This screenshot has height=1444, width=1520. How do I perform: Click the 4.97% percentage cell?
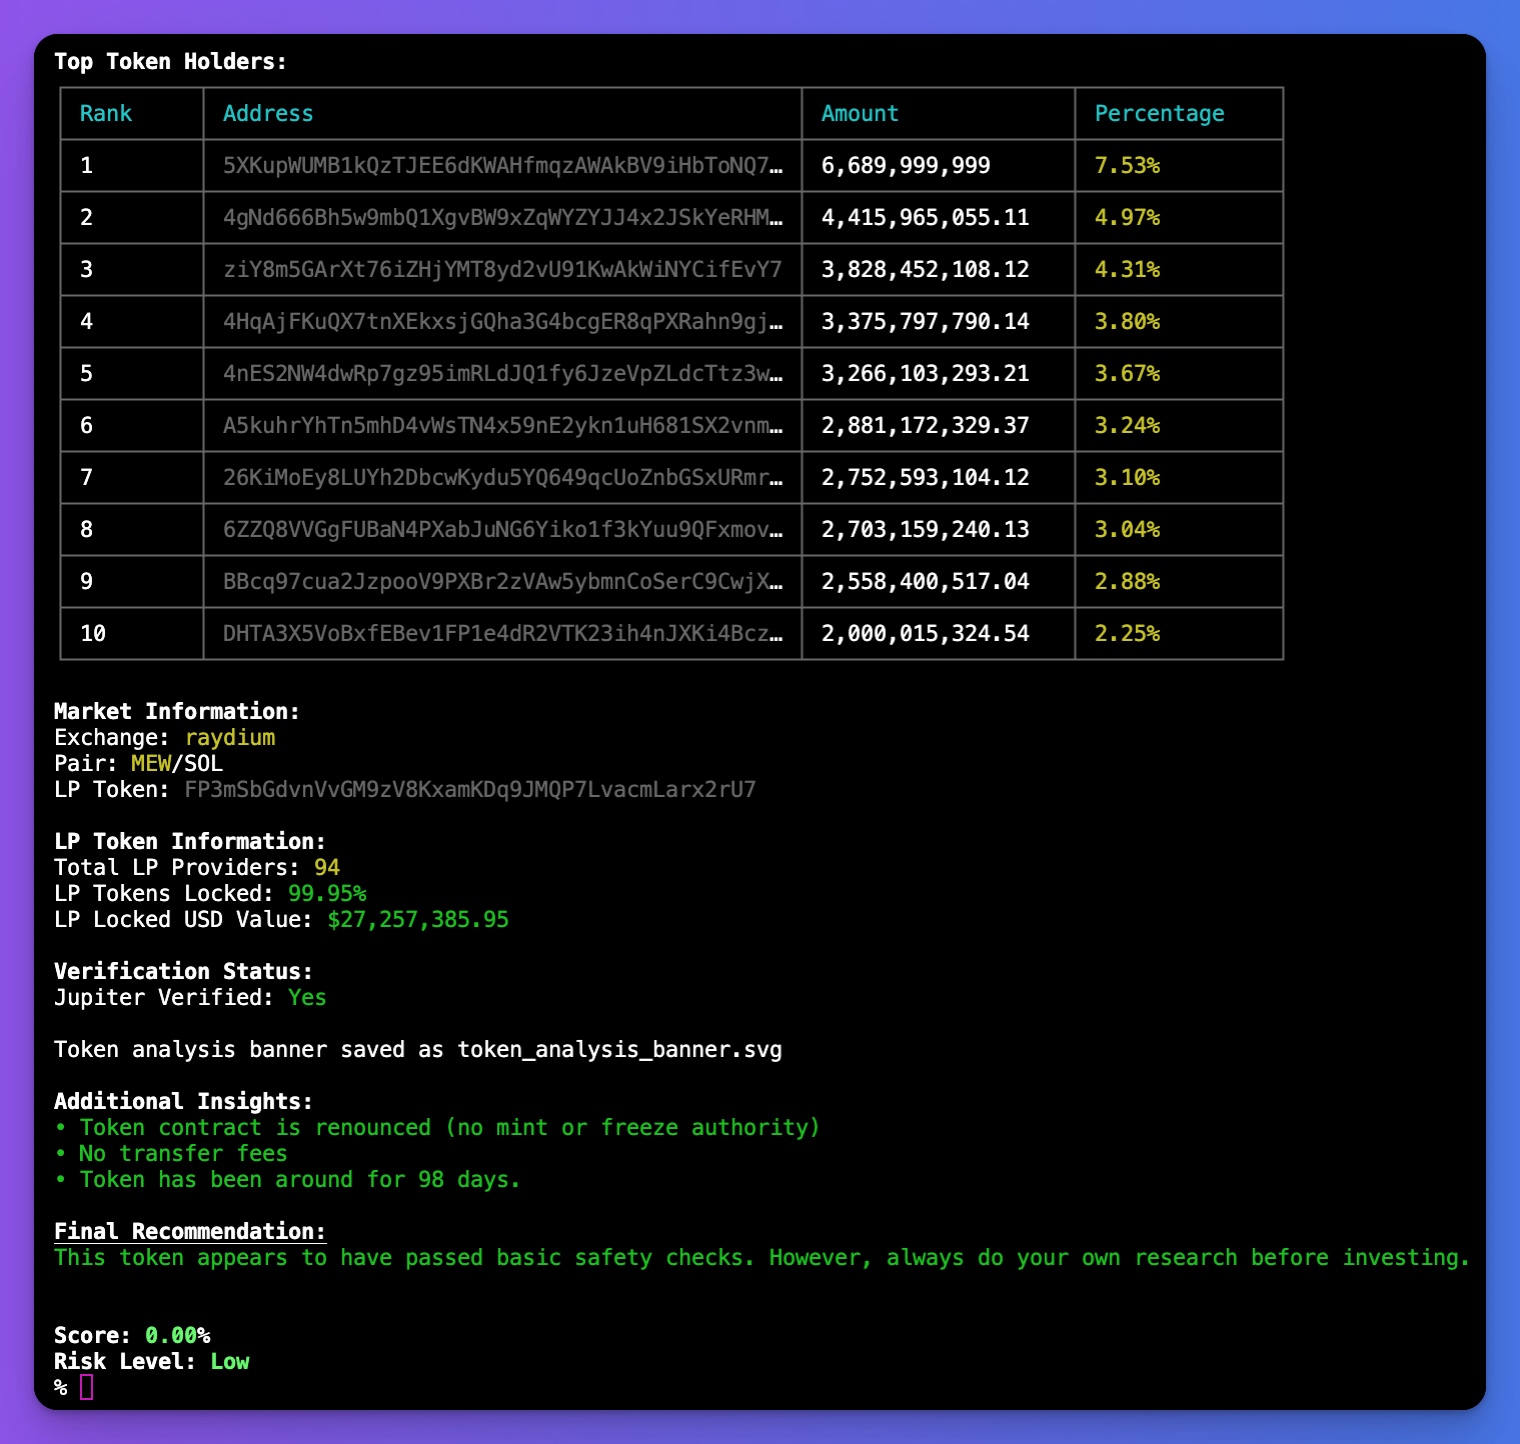1127,218
